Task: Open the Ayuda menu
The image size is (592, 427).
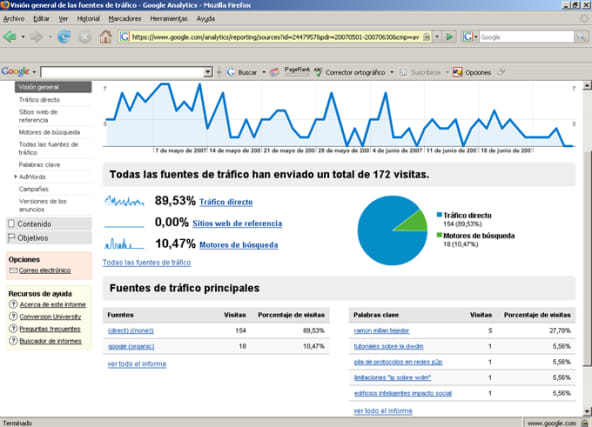Action: (x=205, y=19)
